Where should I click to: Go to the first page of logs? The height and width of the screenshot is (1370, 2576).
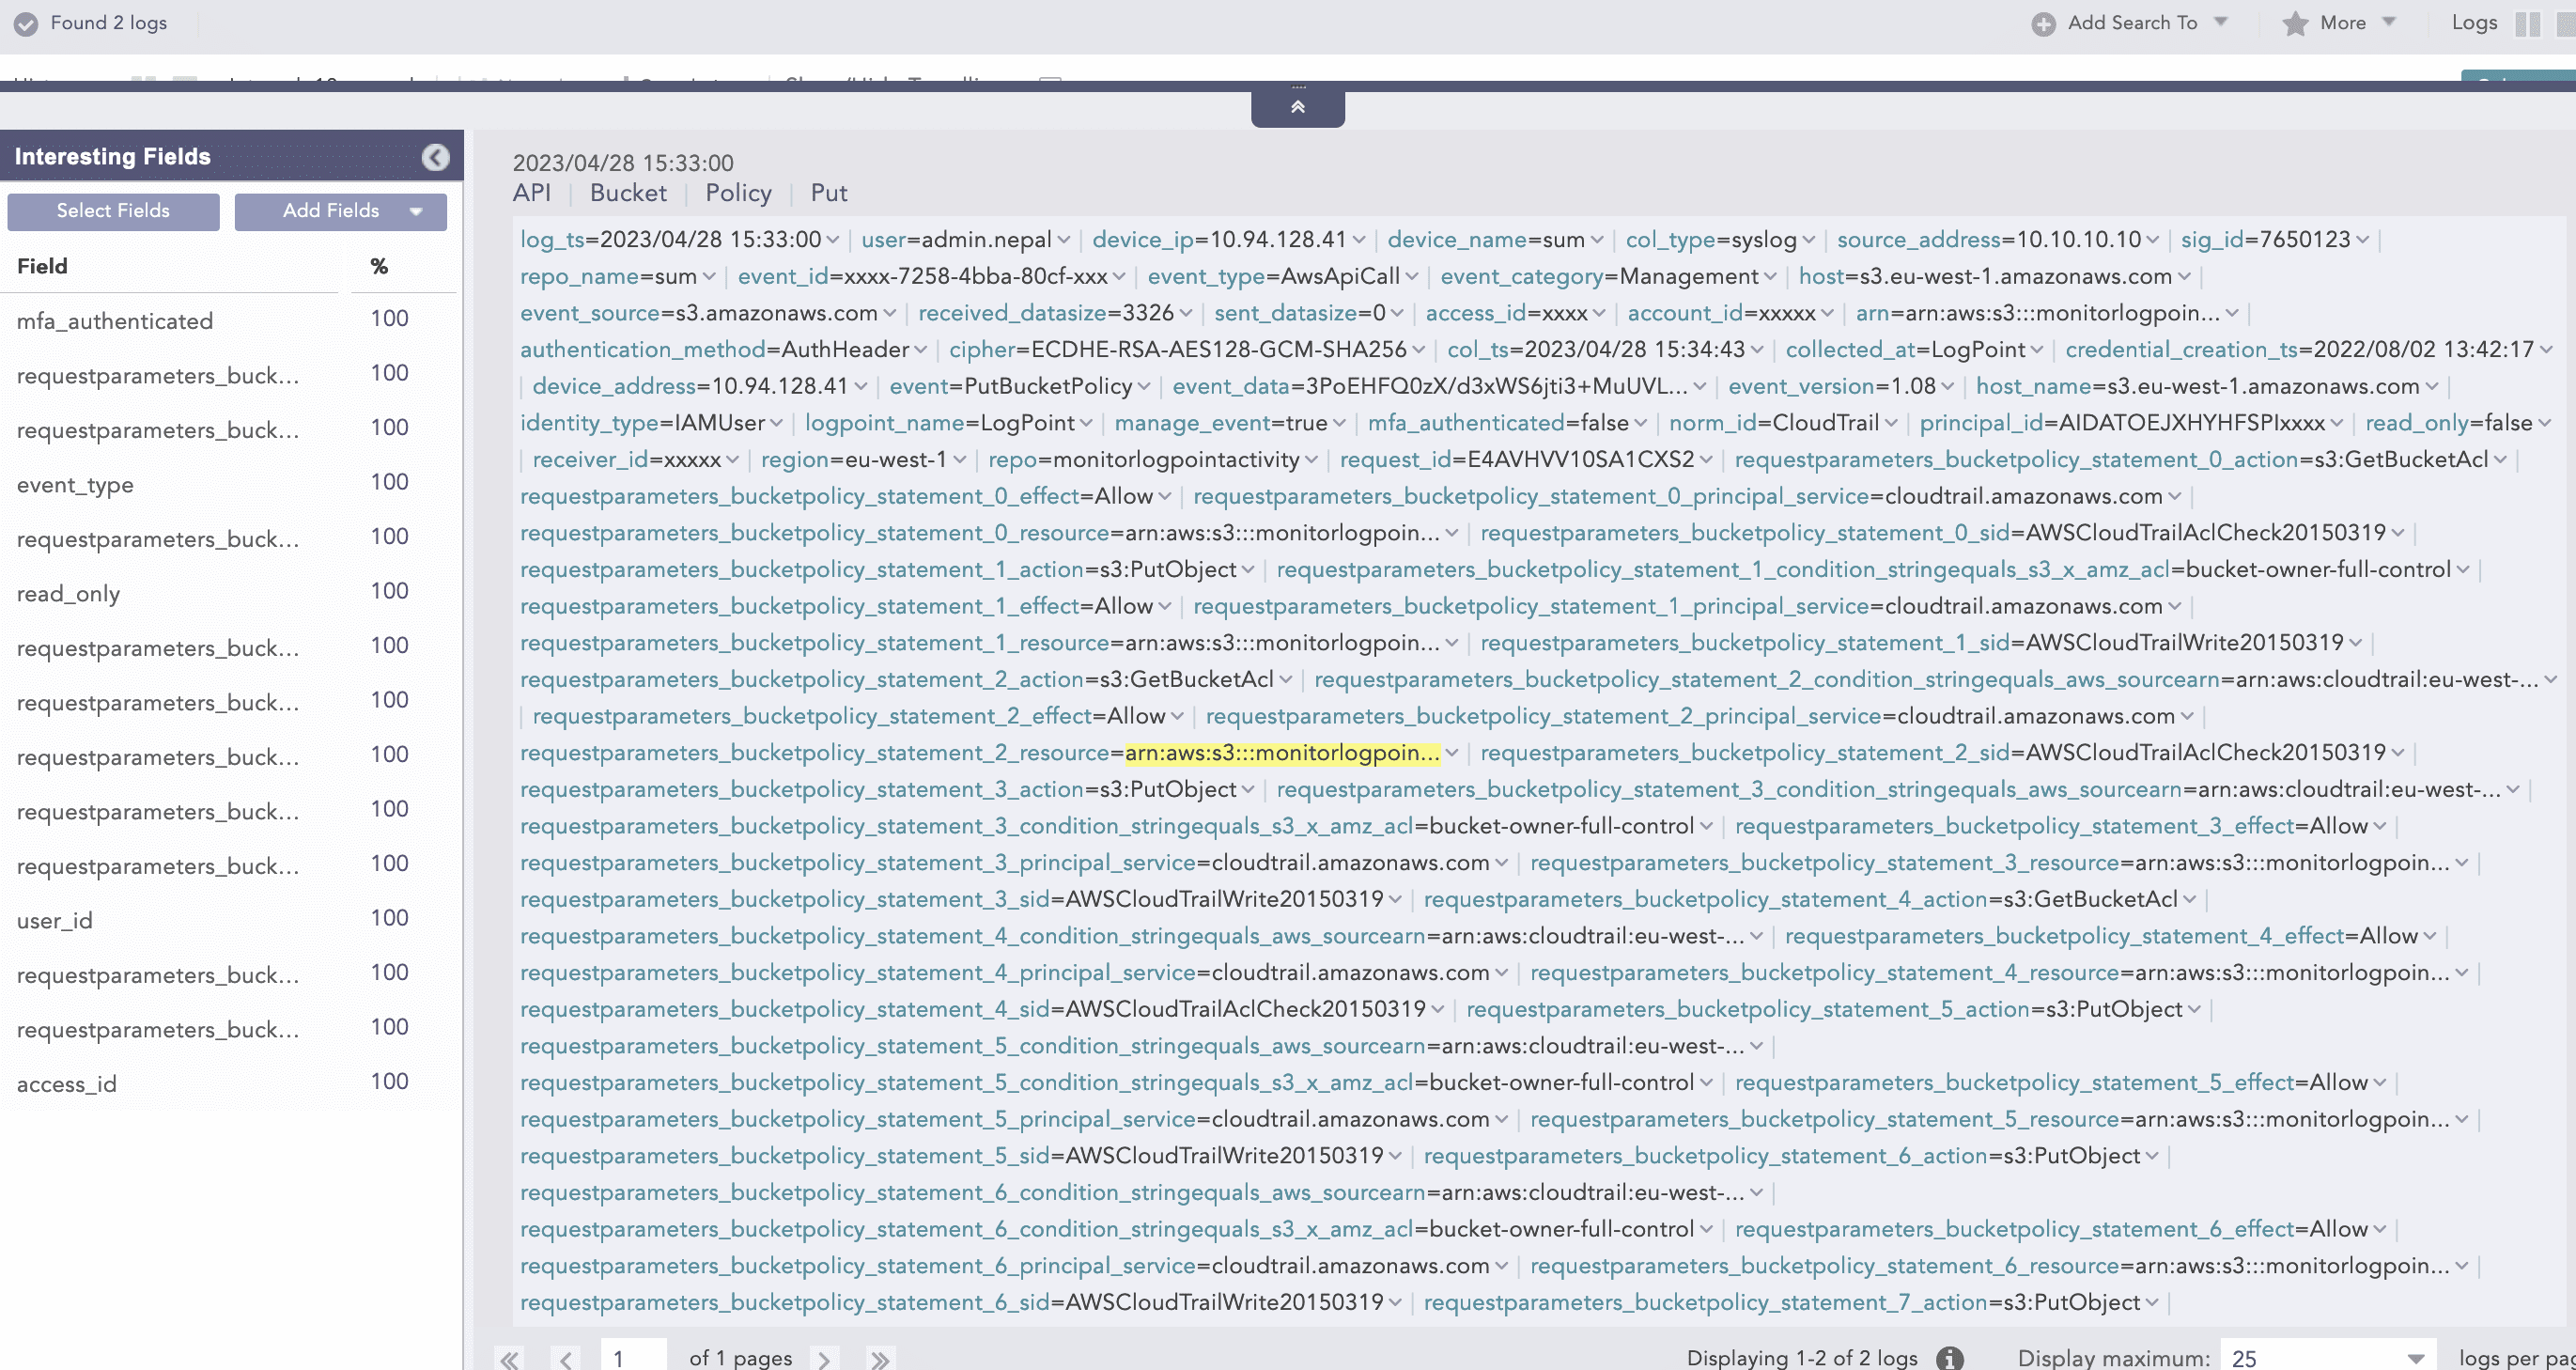coord(510,1358)
